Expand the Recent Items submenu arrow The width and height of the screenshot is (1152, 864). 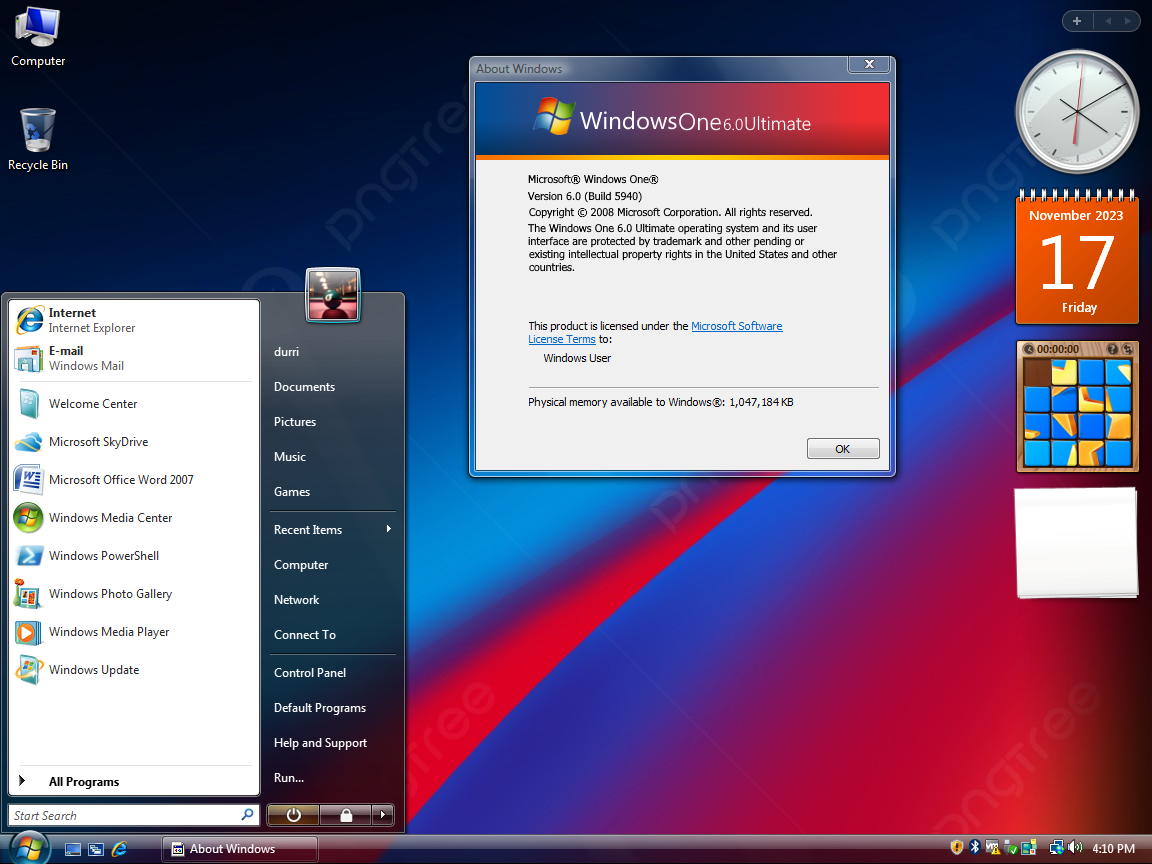pyautogui.click(x=389, y=529)
